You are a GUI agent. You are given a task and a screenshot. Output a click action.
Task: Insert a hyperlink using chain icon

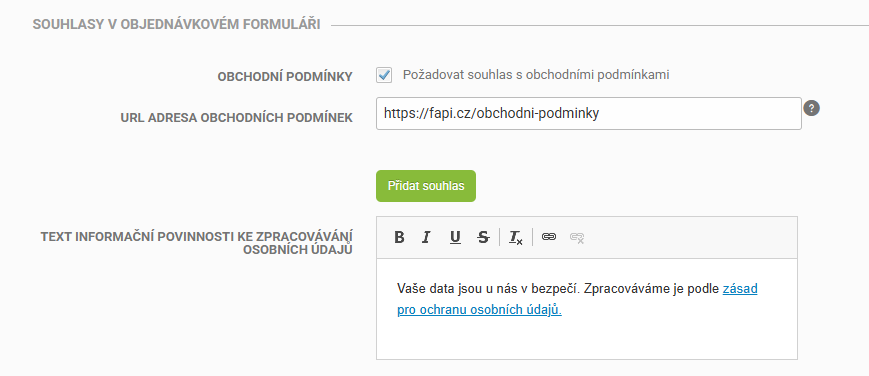coord(549,237)
